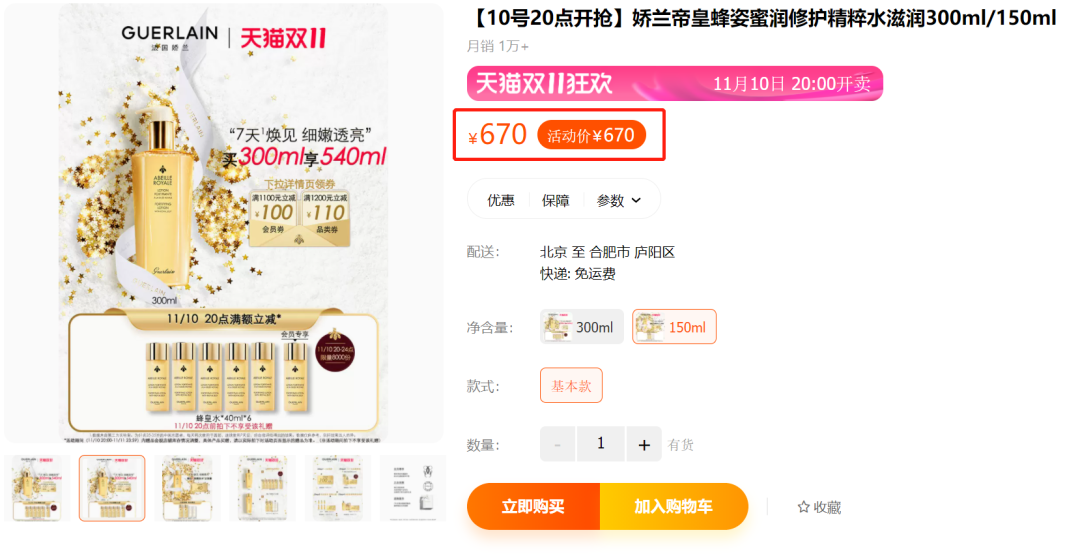The width and height of the screenshot is (1080, 554).
Task: Select the sixth product info thumbnail
Action: click(x=413, y=488)
